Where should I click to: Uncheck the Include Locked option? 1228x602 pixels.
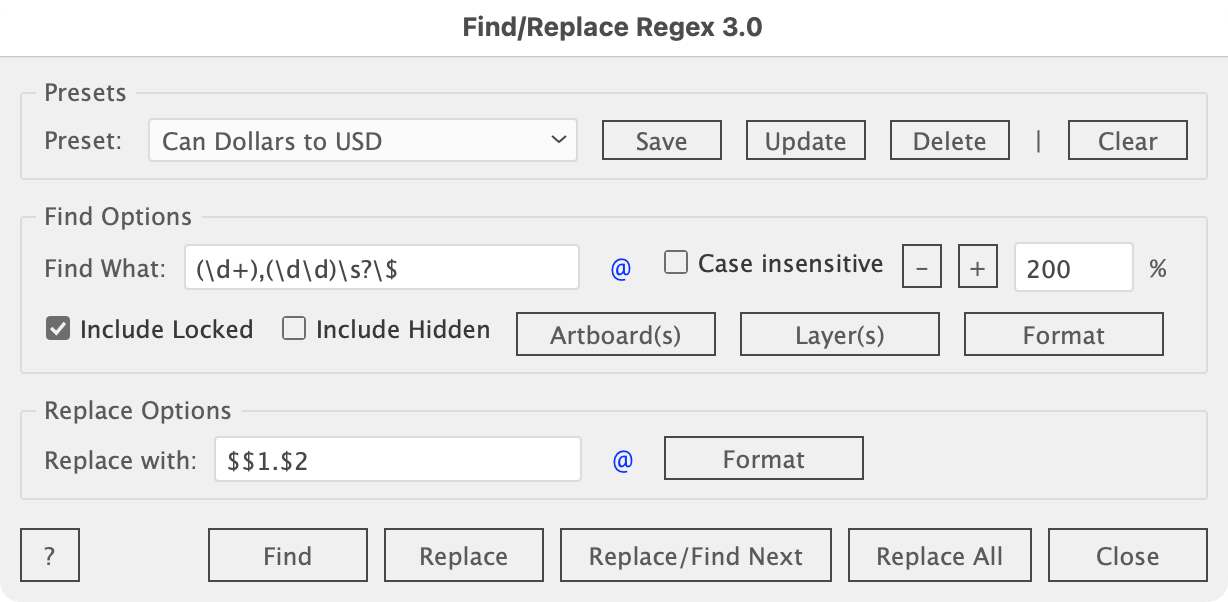click(58, 329)
